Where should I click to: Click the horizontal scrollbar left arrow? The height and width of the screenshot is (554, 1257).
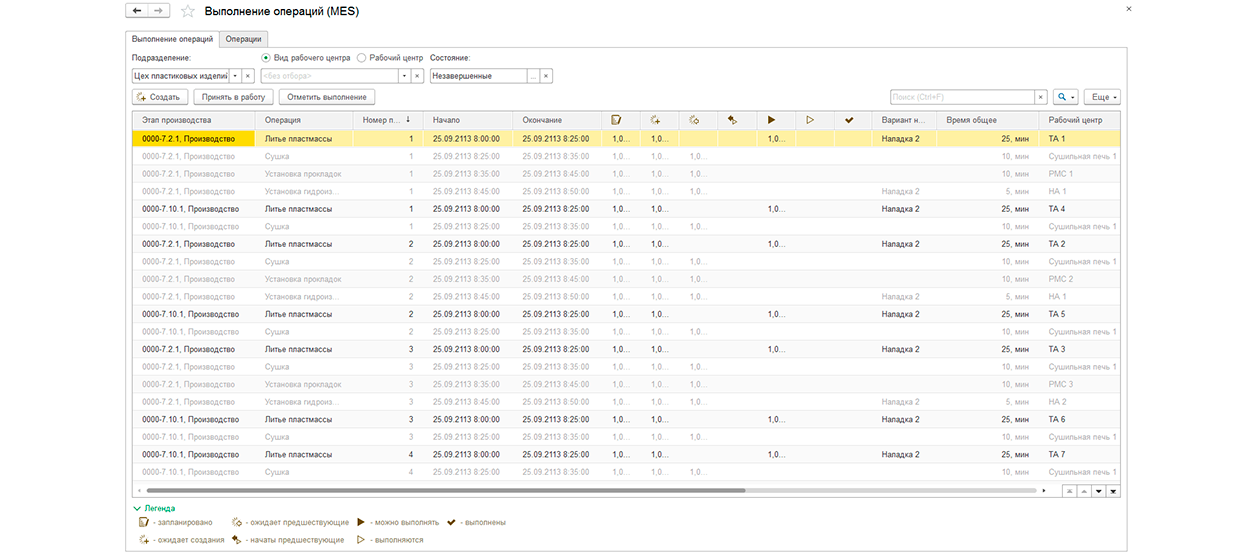(x=138, y=491)
